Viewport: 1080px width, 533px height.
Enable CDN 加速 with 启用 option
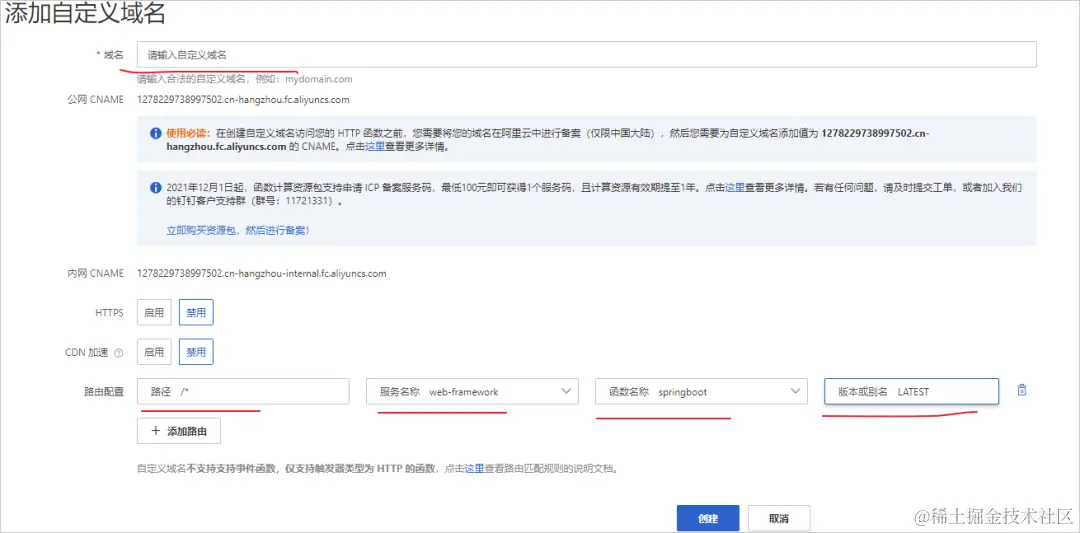point(154,352)
